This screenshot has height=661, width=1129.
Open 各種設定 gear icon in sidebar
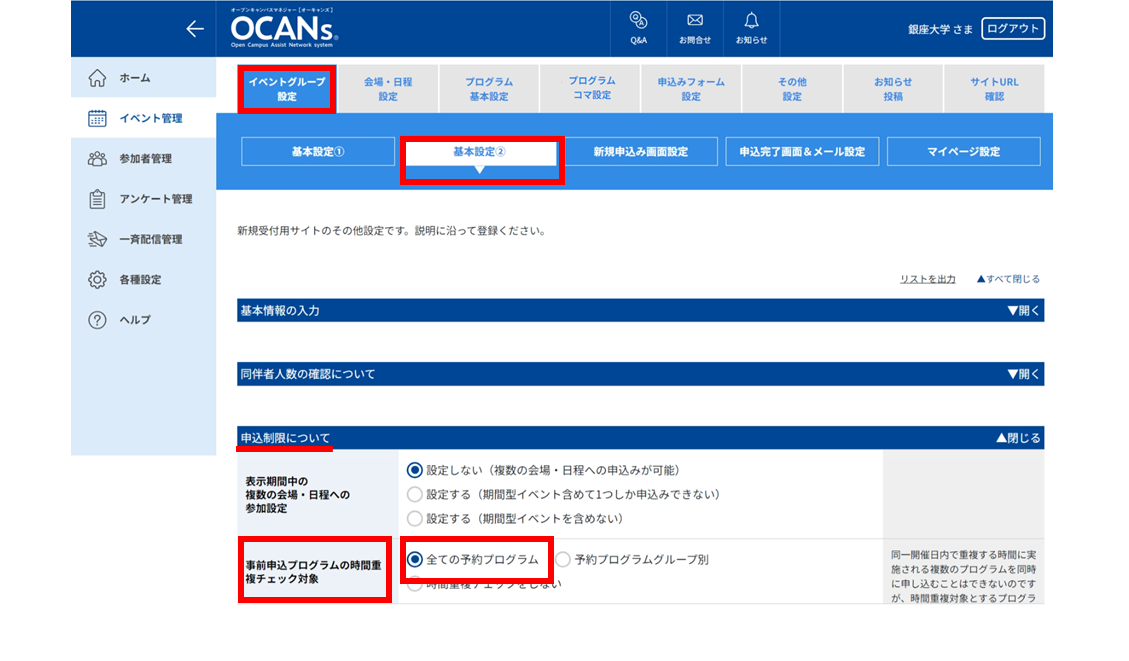97,279
